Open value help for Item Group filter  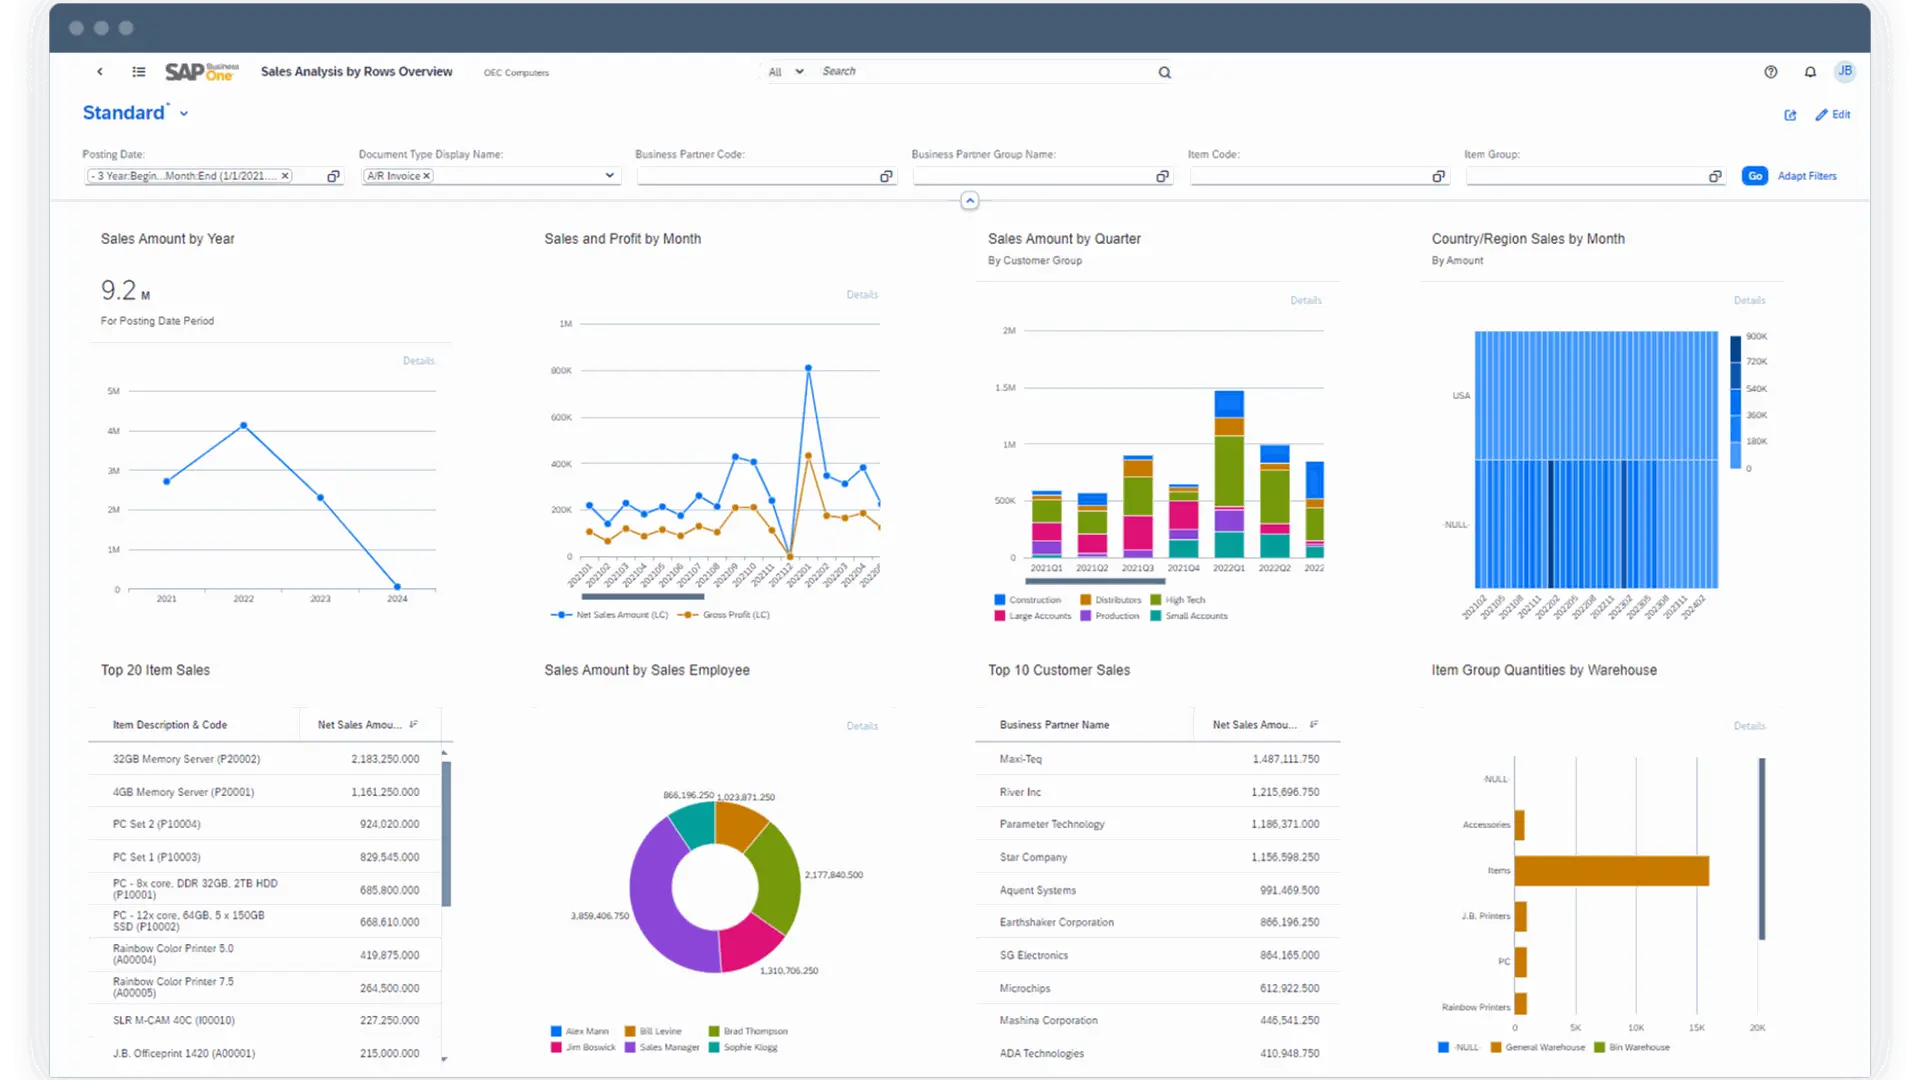(x=1715, y=176)
